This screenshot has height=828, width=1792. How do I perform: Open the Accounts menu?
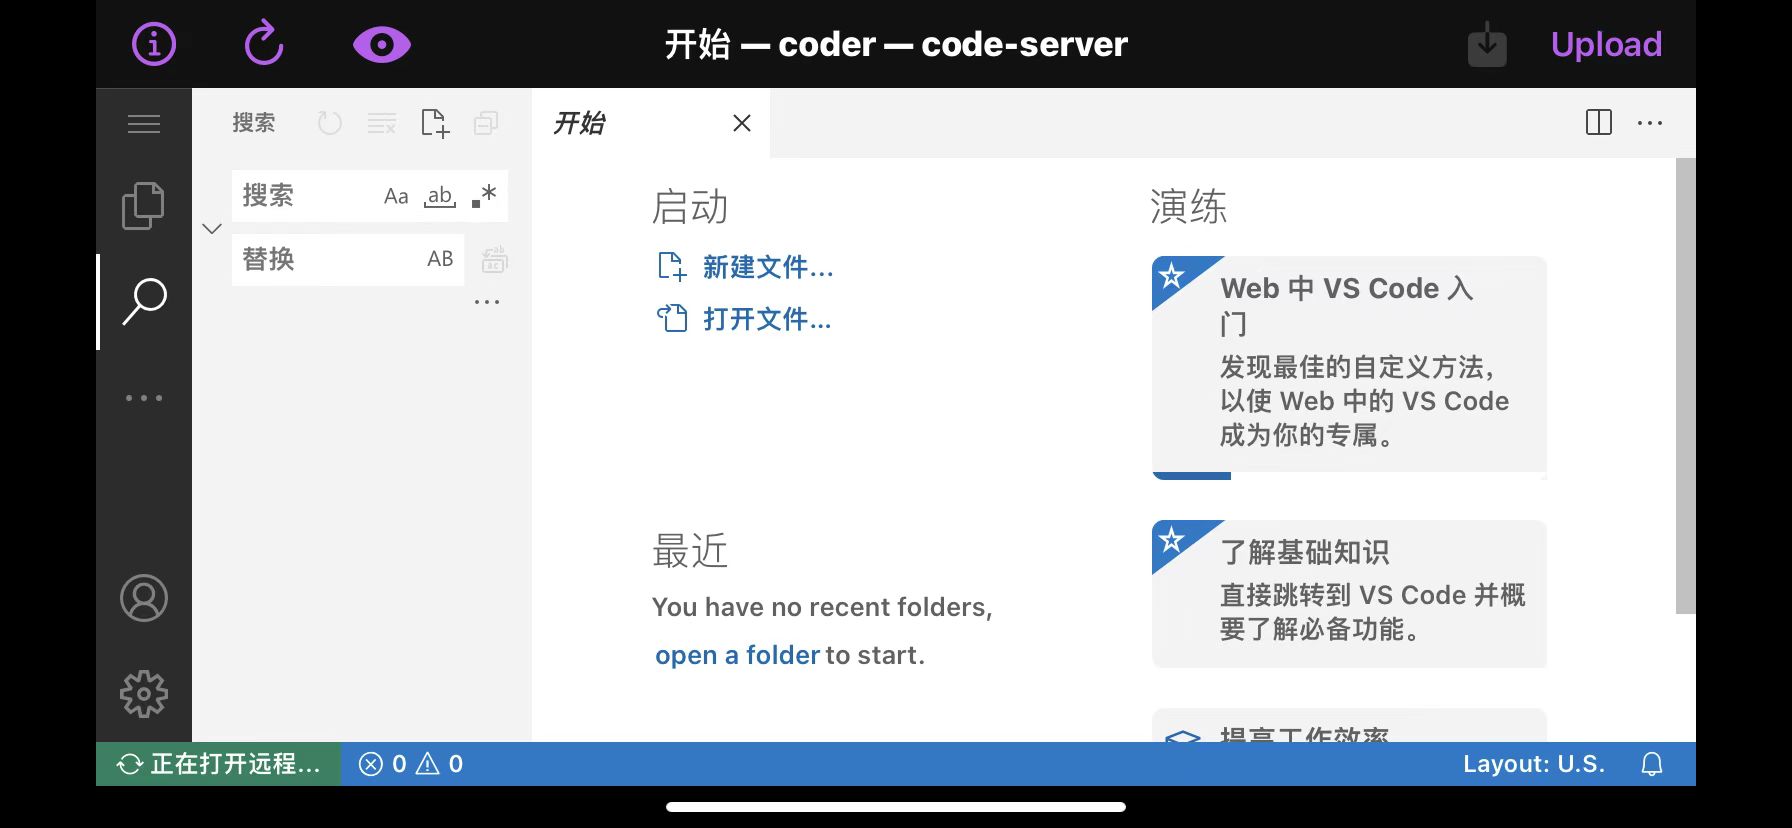(x=144, y=598)
